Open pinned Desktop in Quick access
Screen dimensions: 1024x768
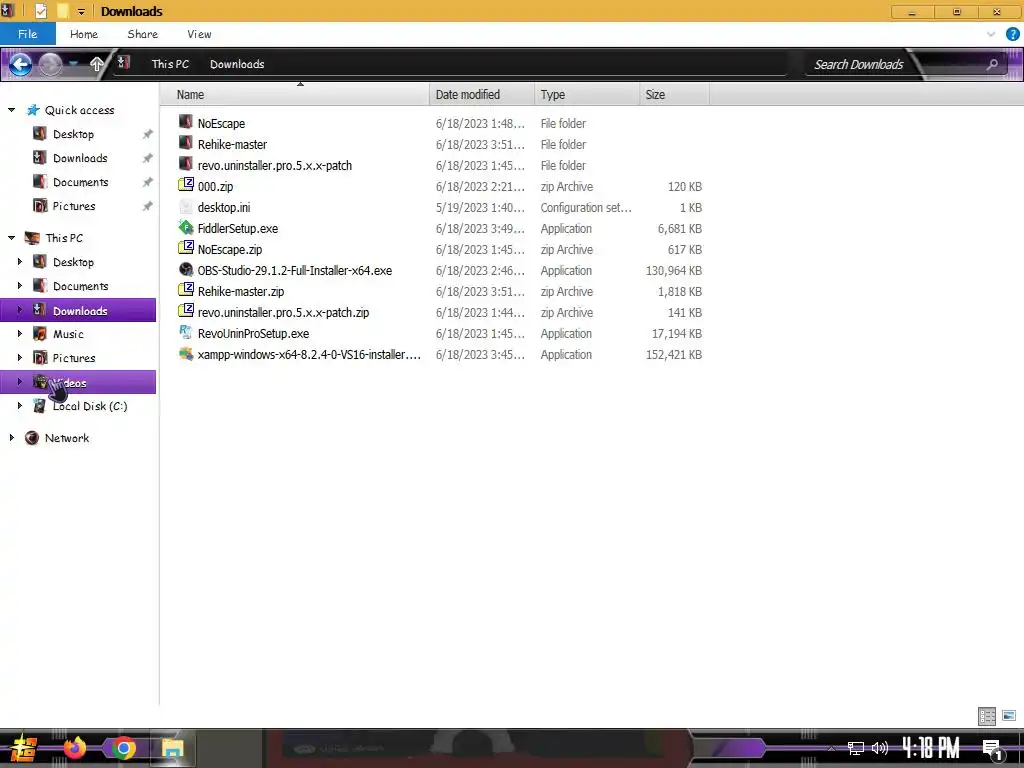(x=73, y=134)
